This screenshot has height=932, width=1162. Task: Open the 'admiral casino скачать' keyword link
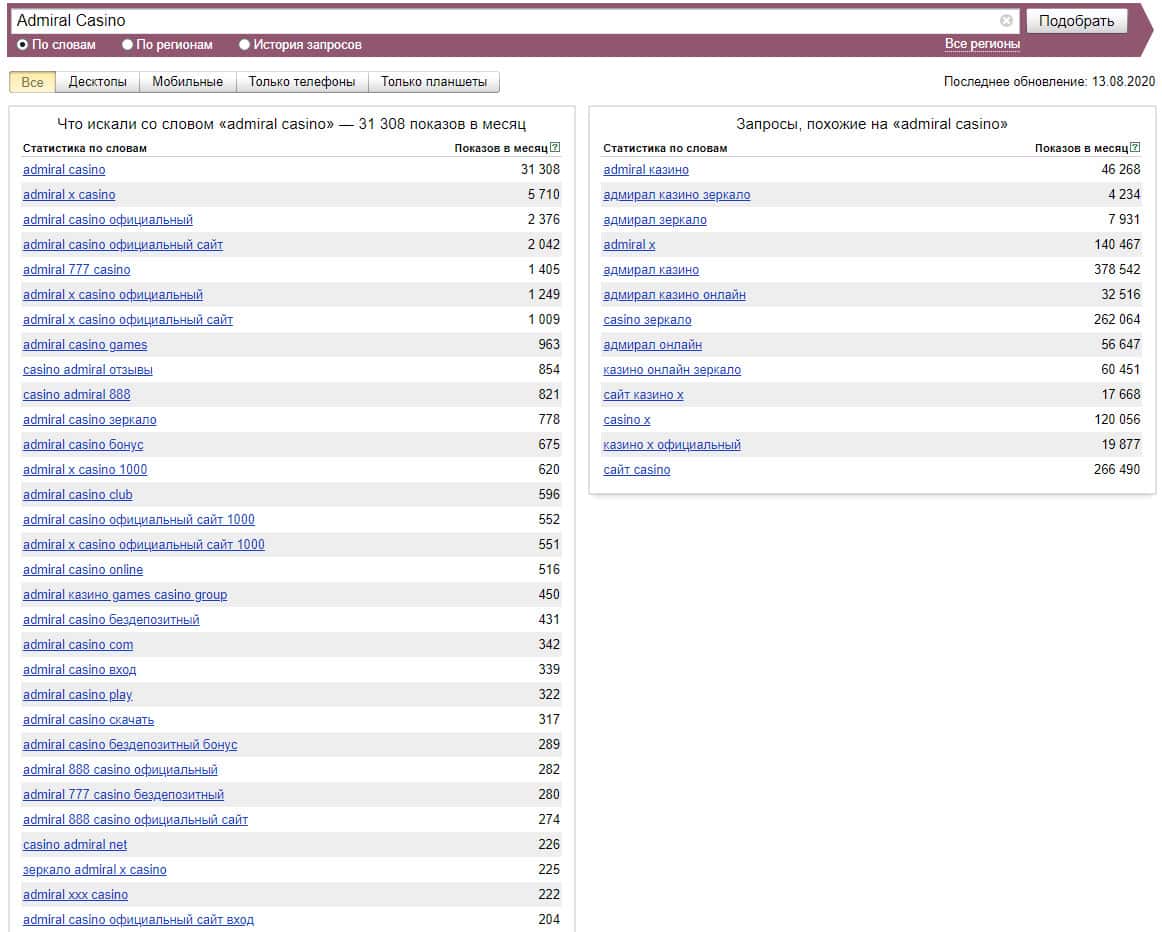88,720
